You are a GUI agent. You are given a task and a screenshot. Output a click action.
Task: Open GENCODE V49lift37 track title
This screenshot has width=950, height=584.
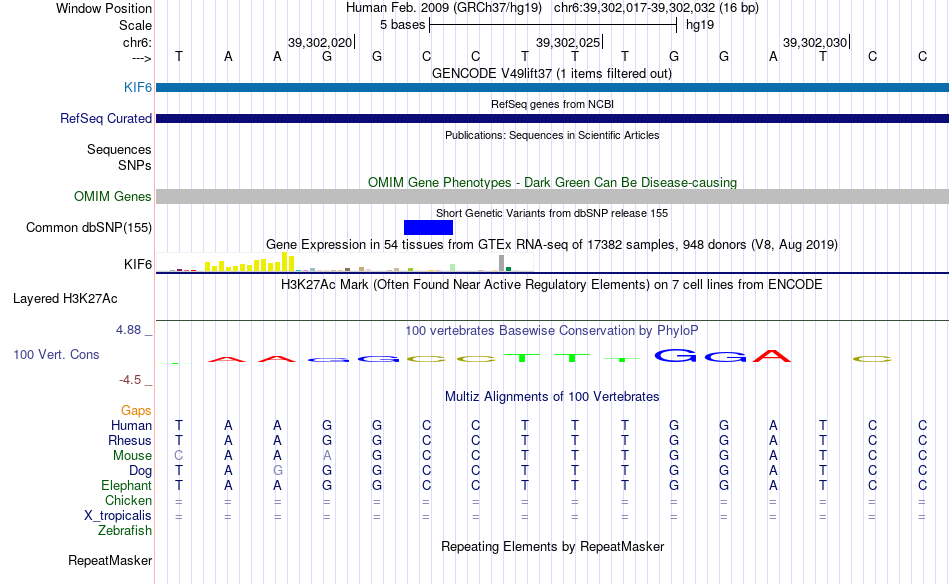coord(552,73)
